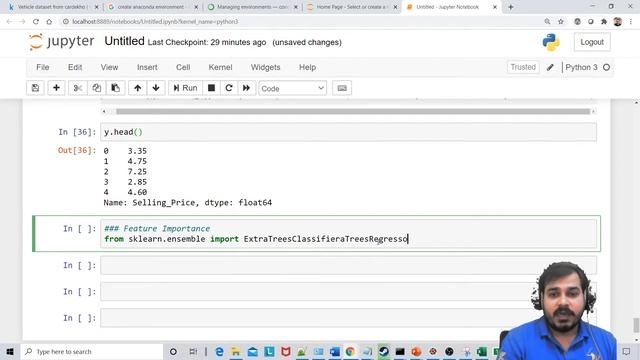The image size is (640, 360).
Task: Click the browser reload button
Action: [x=36, y=22]
